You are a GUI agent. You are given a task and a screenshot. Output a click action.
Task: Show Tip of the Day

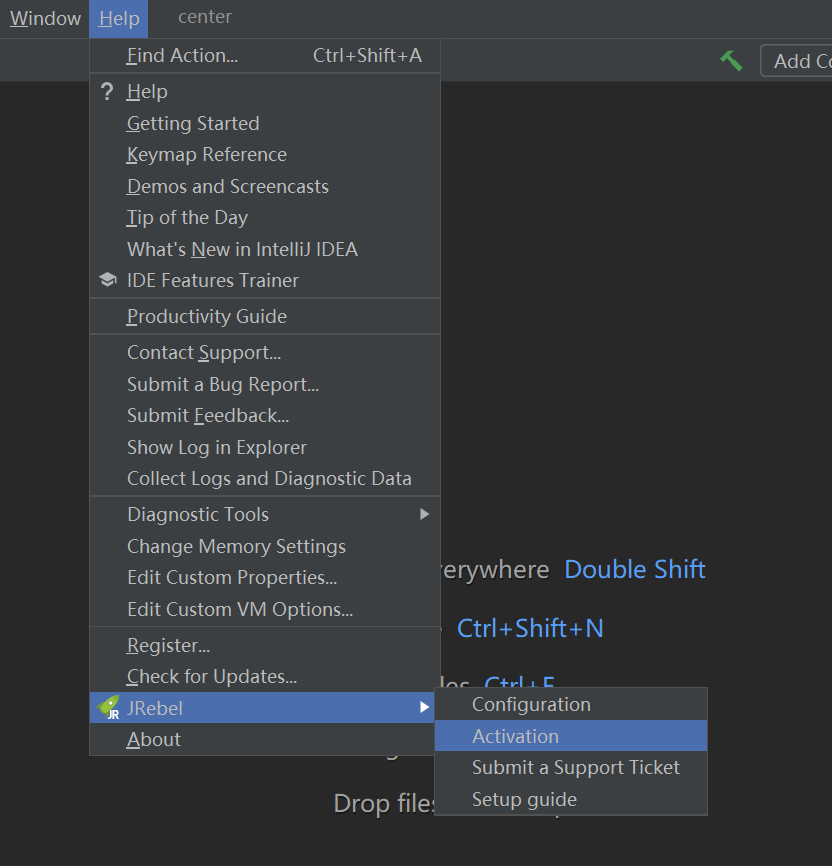pyautogui.click(x=265, y=218)
